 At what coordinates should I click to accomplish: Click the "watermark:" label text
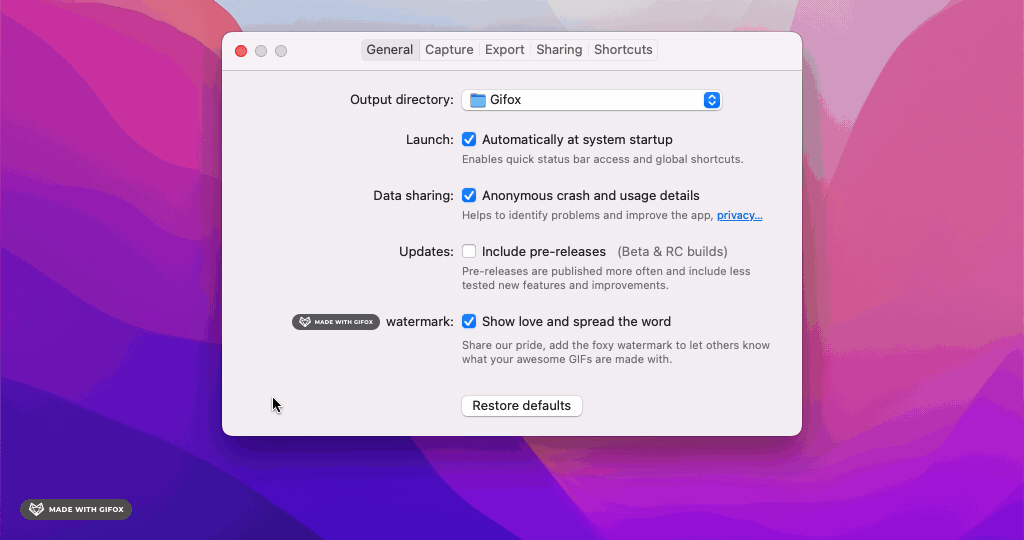[420, 321]
